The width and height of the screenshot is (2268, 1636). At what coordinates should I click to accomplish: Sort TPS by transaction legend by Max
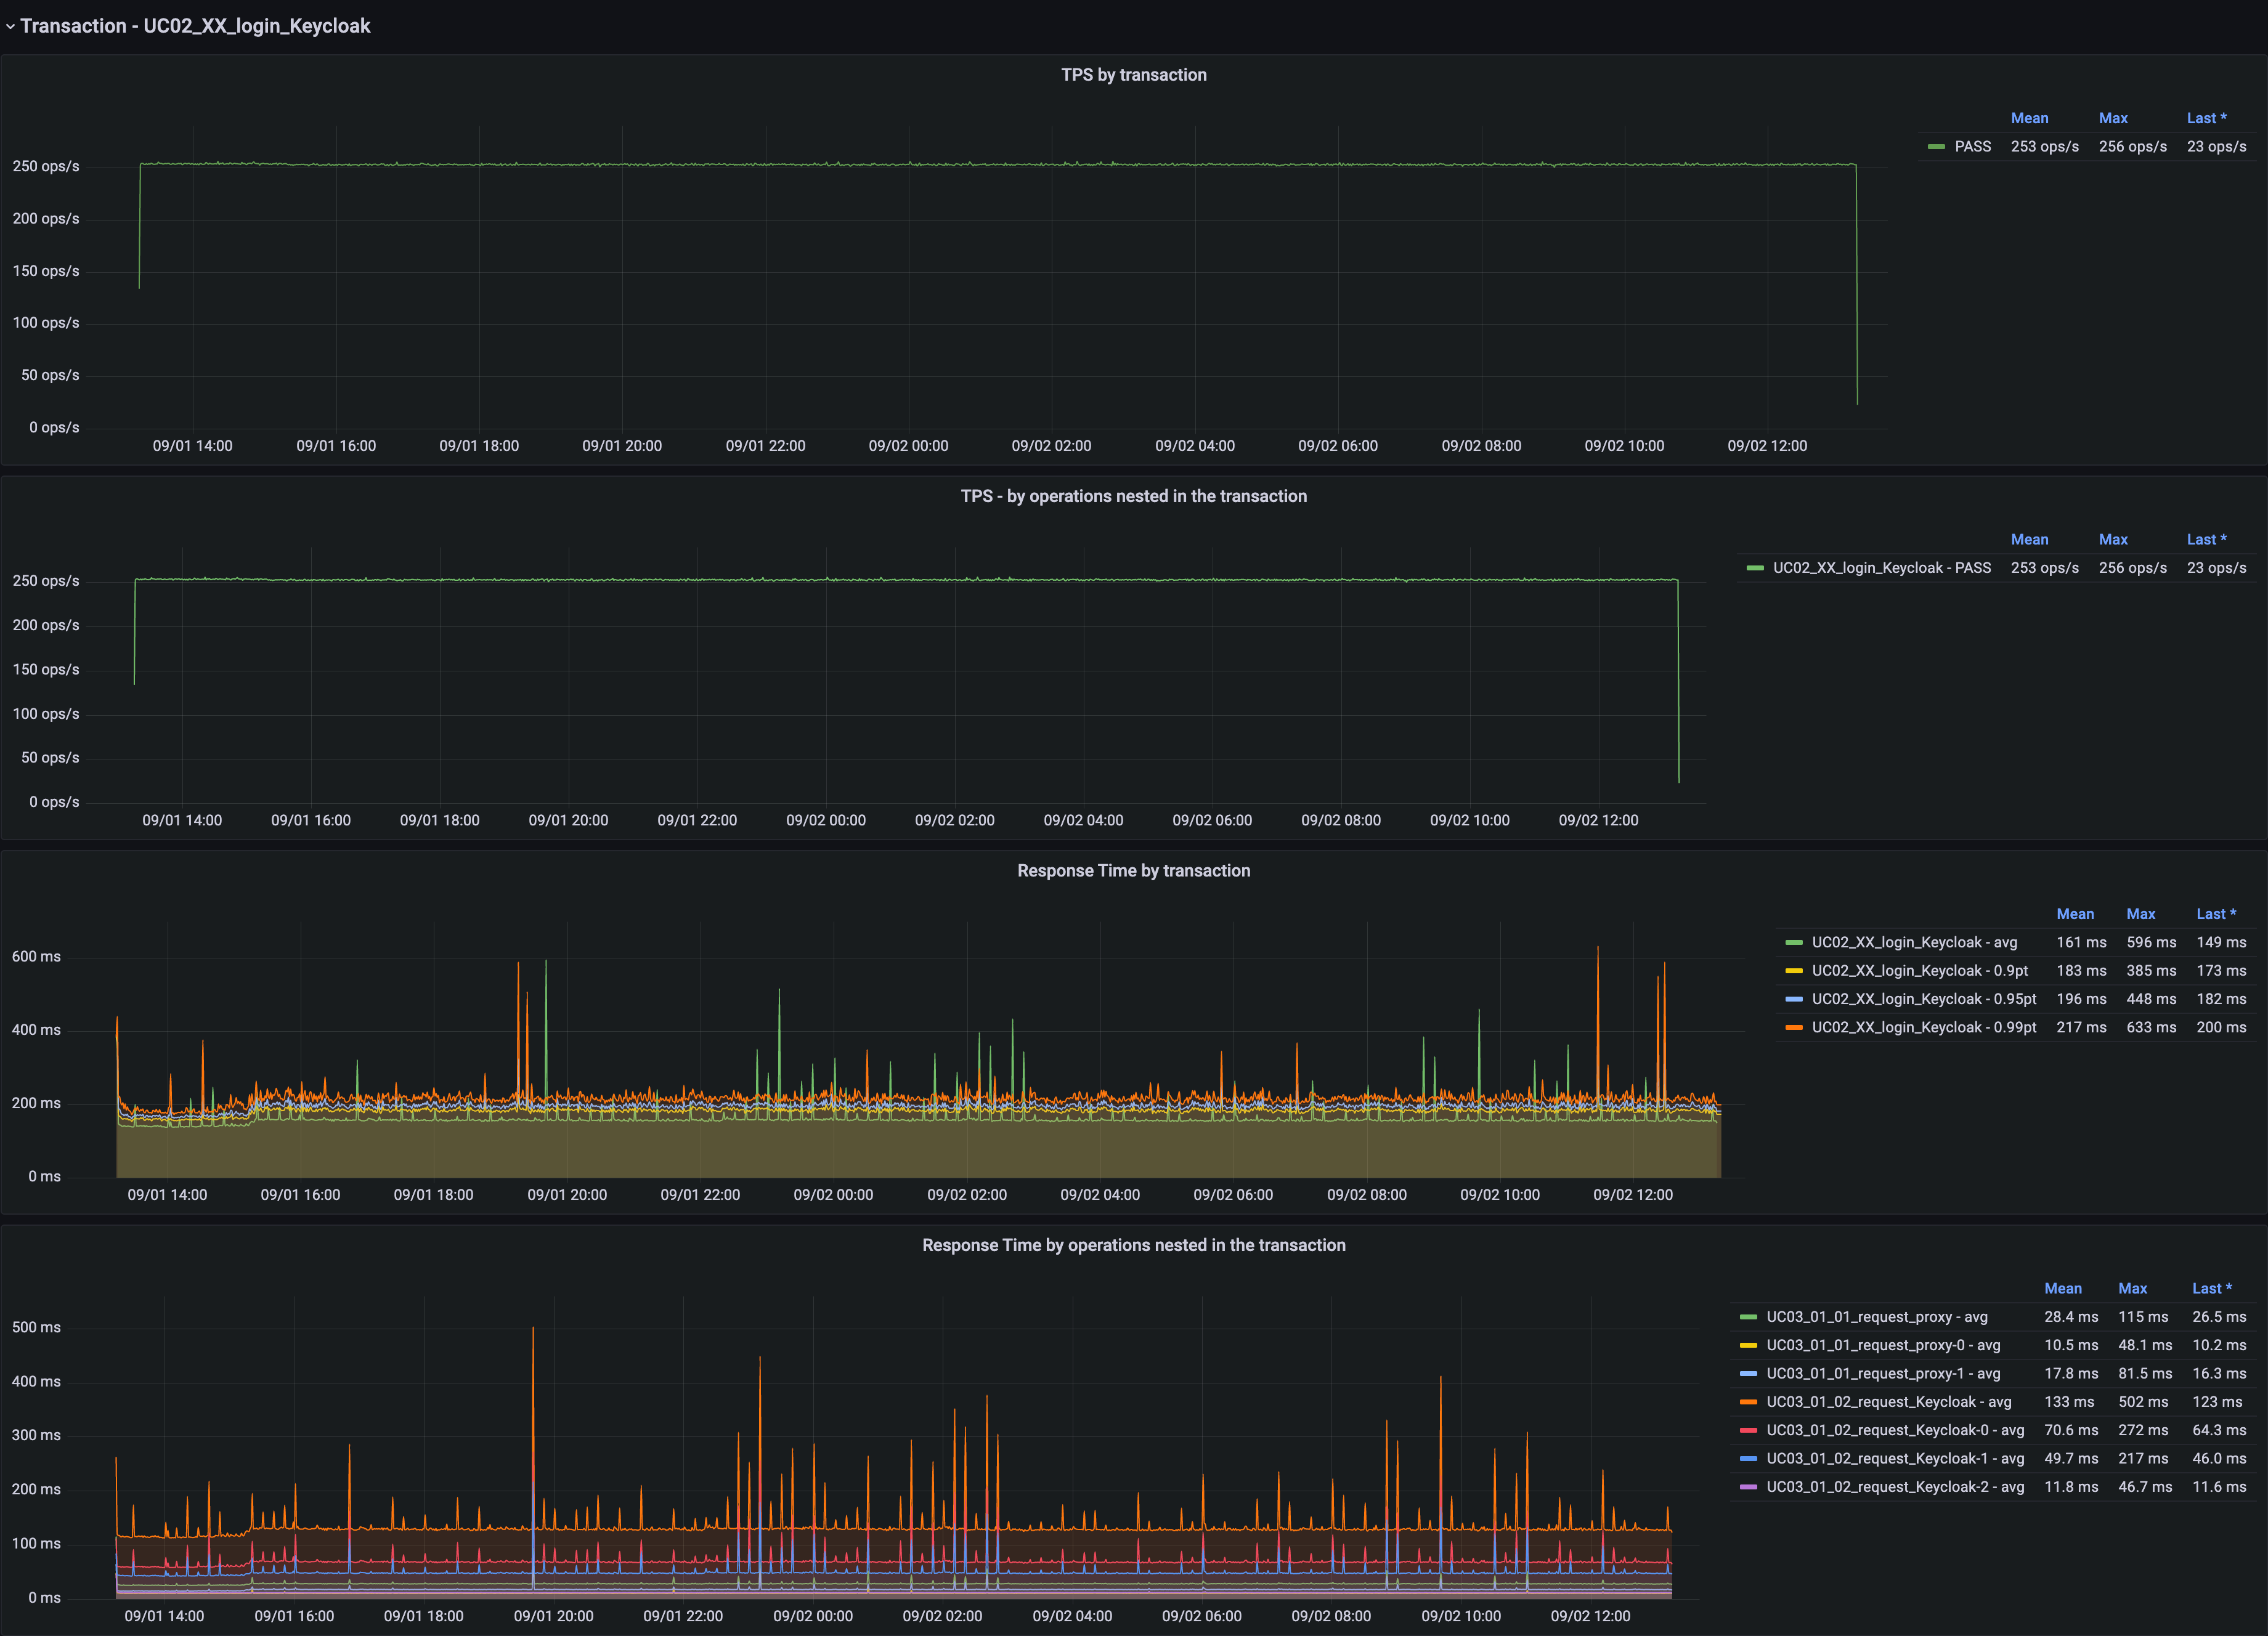(2113, 118)
